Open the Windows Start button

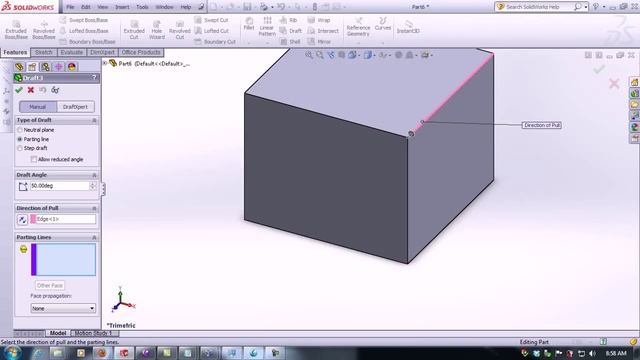[11, 353]
